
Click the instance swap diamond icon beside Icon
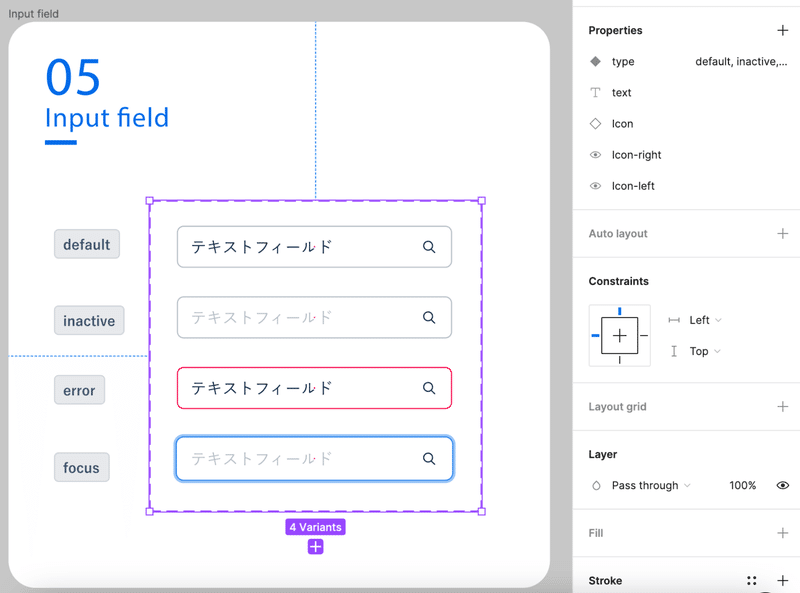point(595,123)
